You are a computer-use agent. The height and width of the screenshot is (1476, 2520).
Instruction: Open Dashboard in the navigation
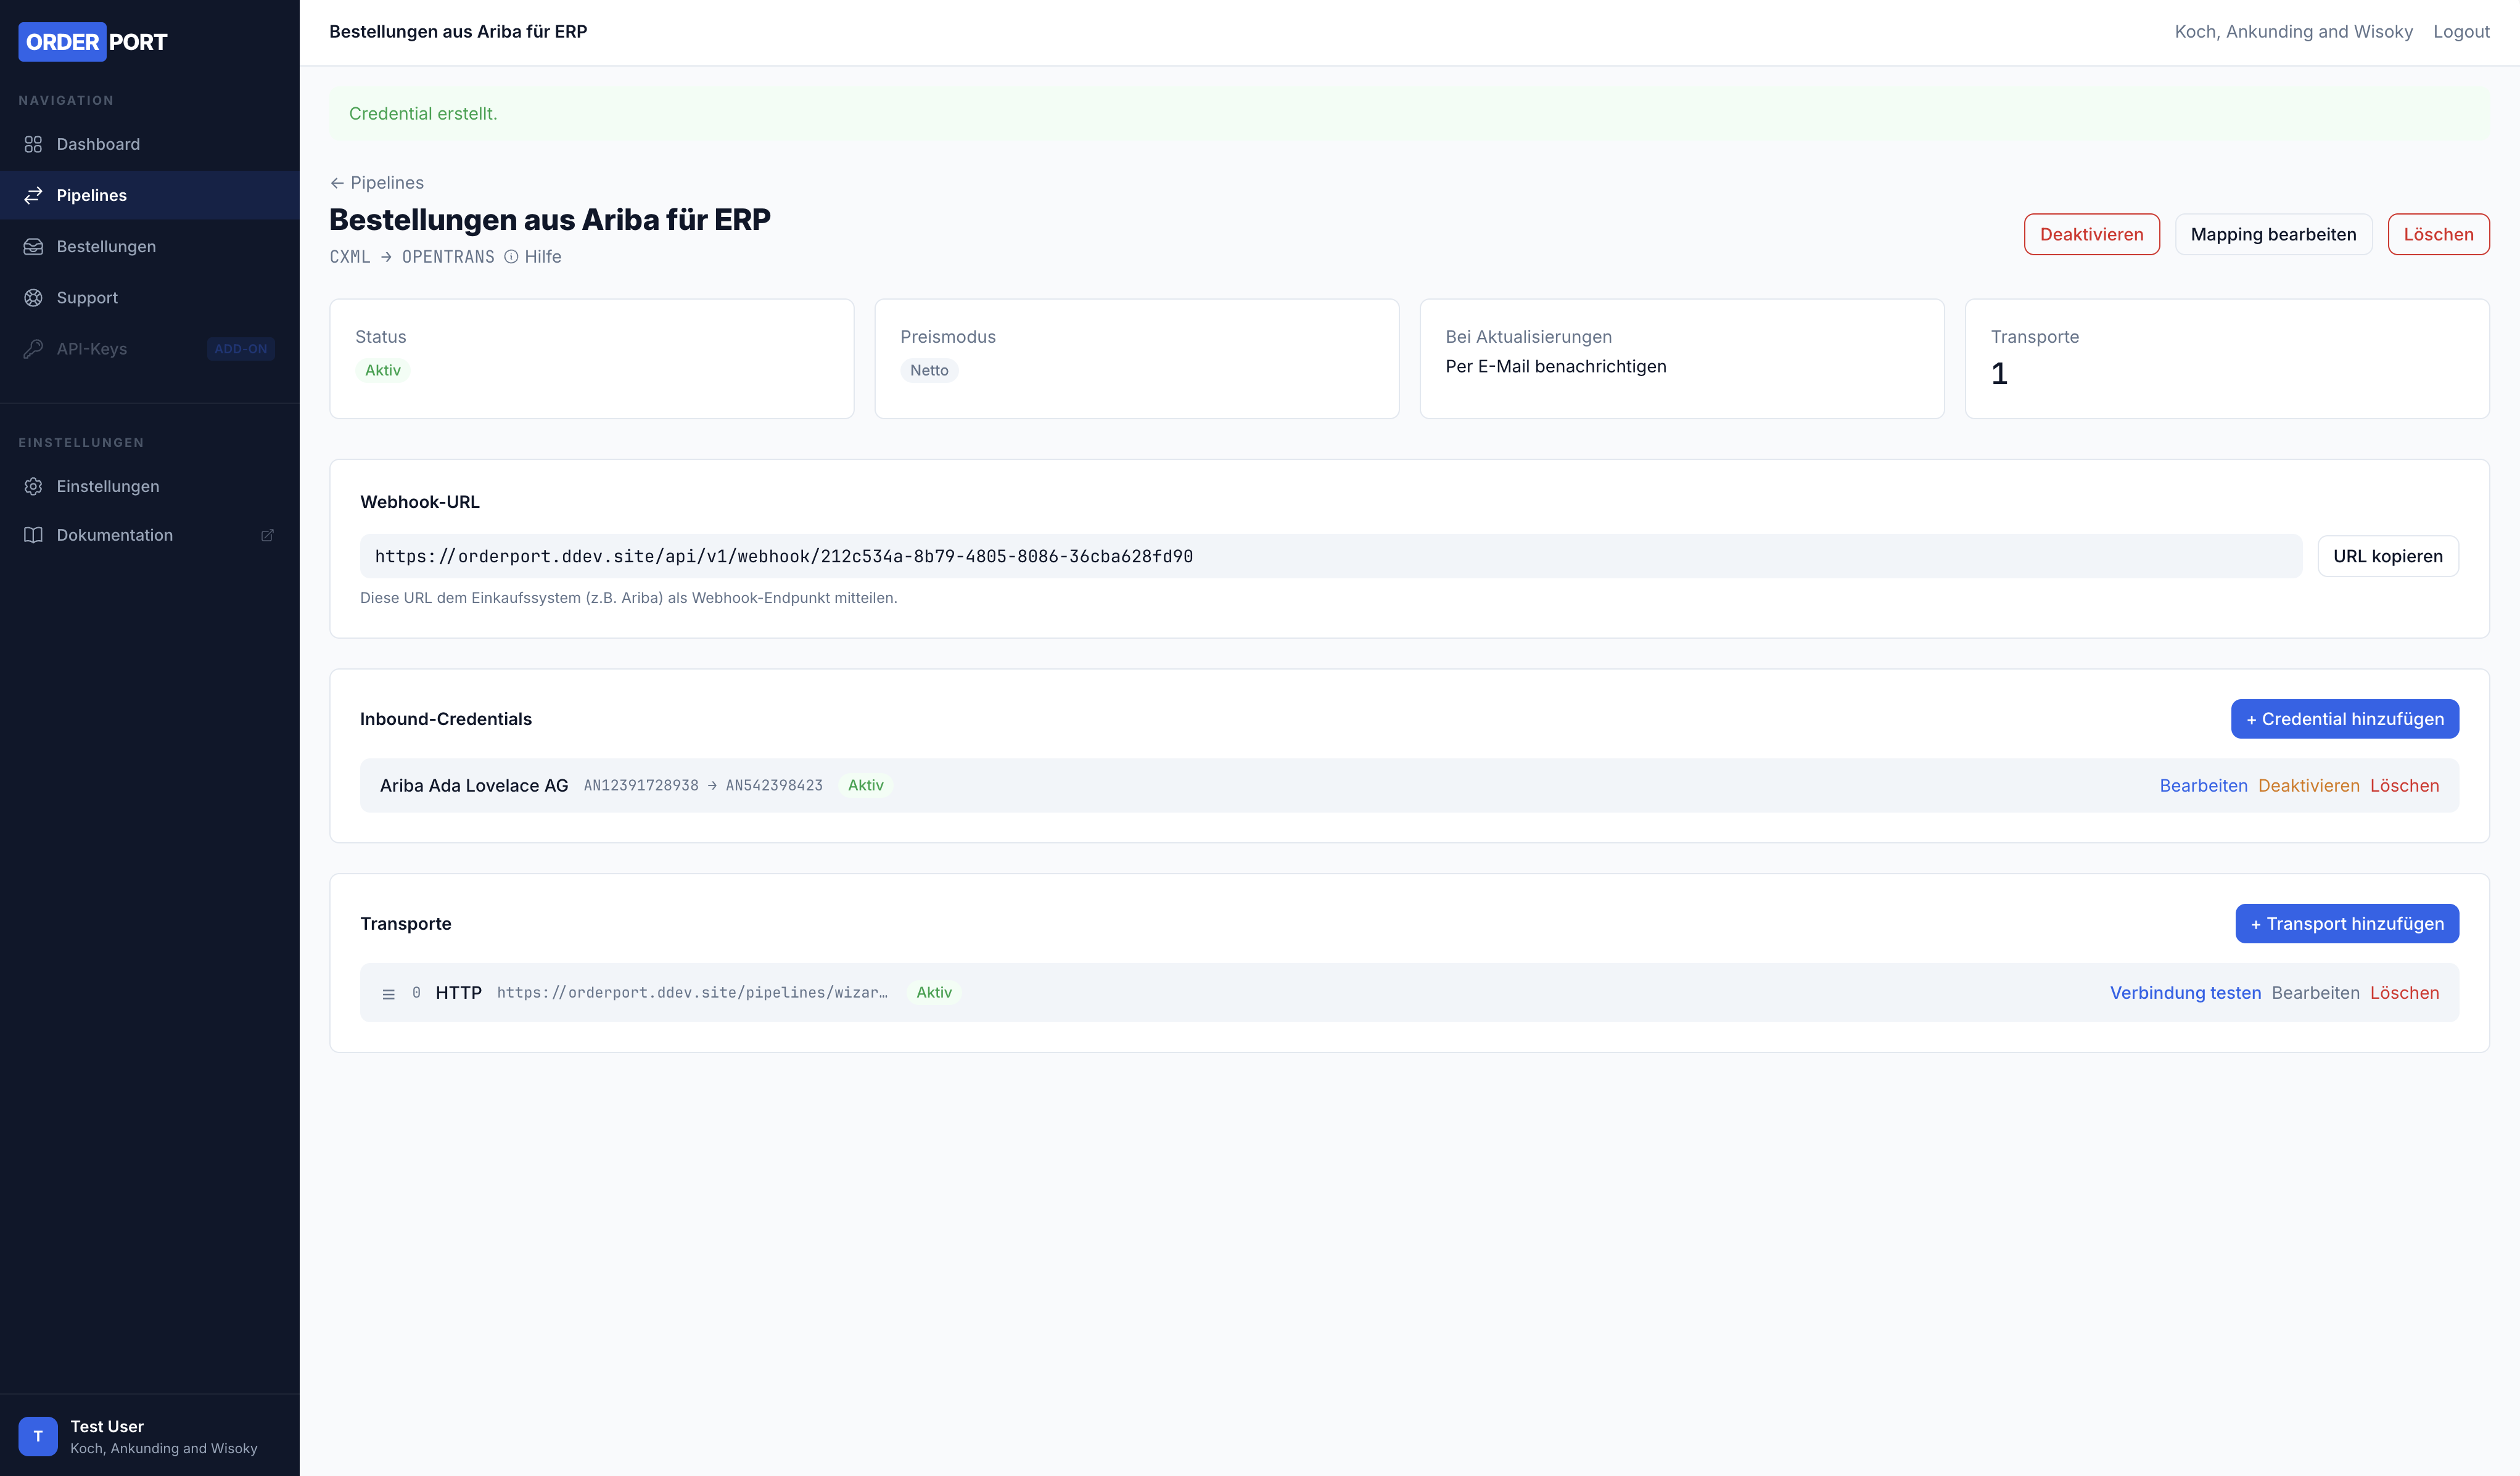click(x=150, y=144)
